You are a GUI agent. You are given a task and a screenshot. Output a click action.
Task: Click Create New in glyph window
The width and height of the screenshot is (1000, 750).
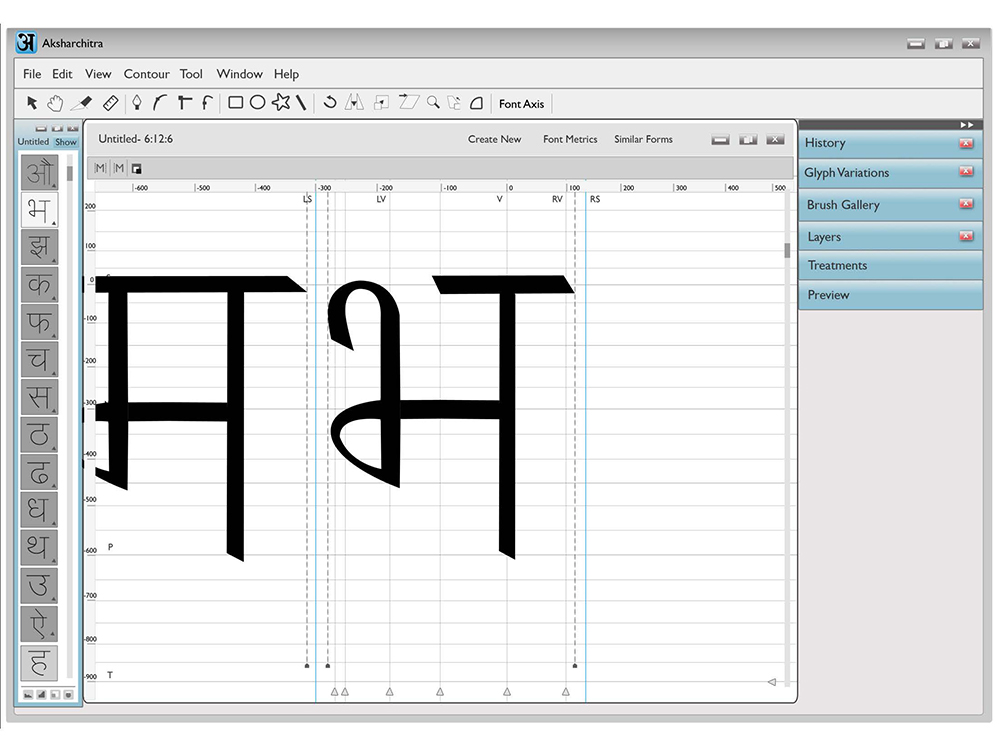click(x=494, y=139)
